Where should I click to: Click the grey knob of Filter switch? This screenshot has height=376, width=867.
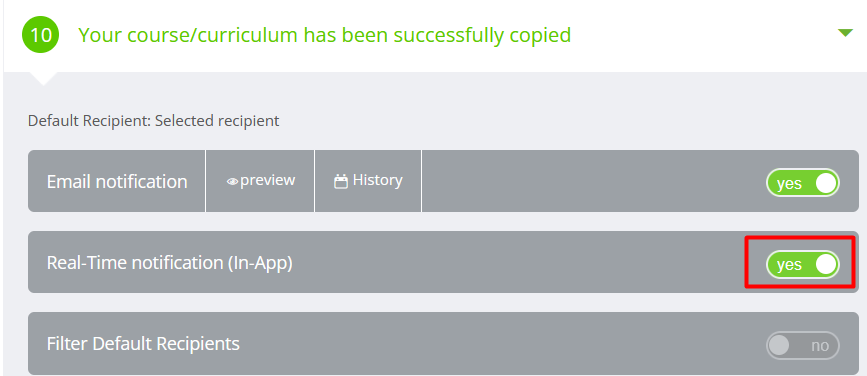pos(779,346)
